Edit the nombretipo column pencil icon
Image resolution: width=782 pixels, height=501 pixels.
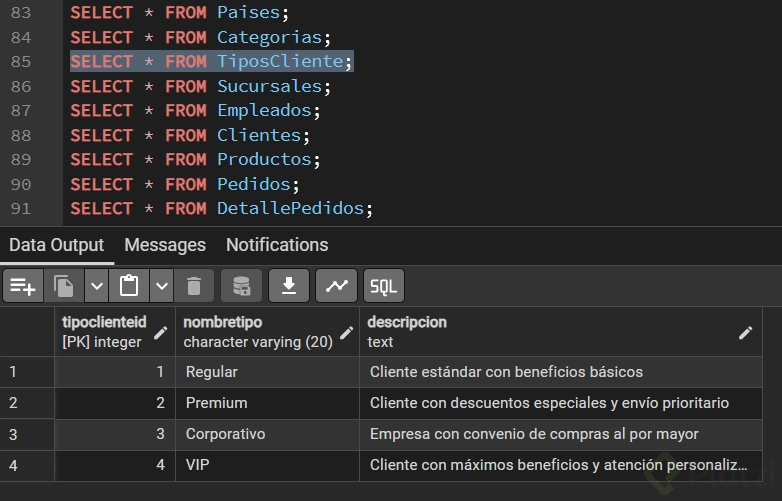(x=346, y=333)
